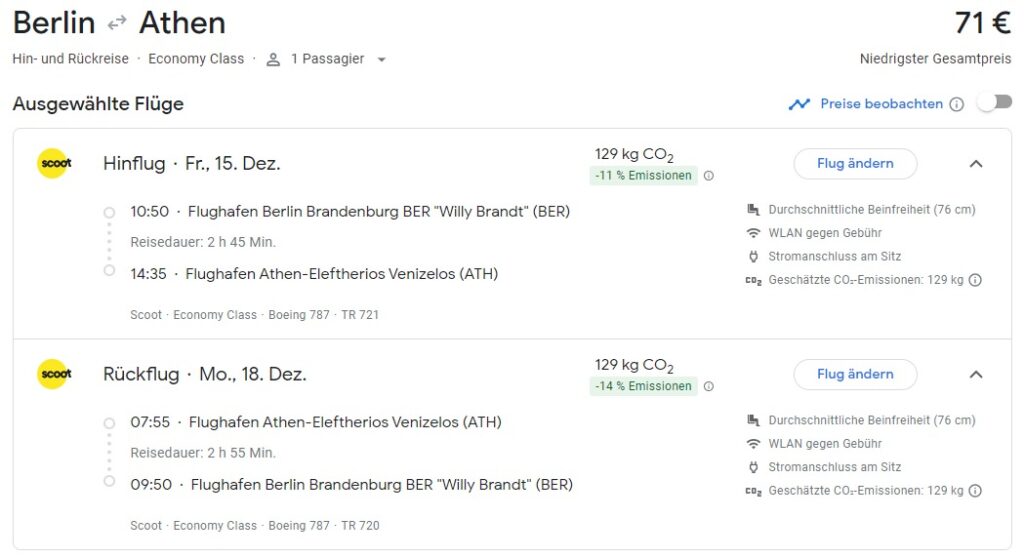Collapse the Hinflug flight details
The height and width of the screenshot is (558, 1024).
tap(976, 164)
